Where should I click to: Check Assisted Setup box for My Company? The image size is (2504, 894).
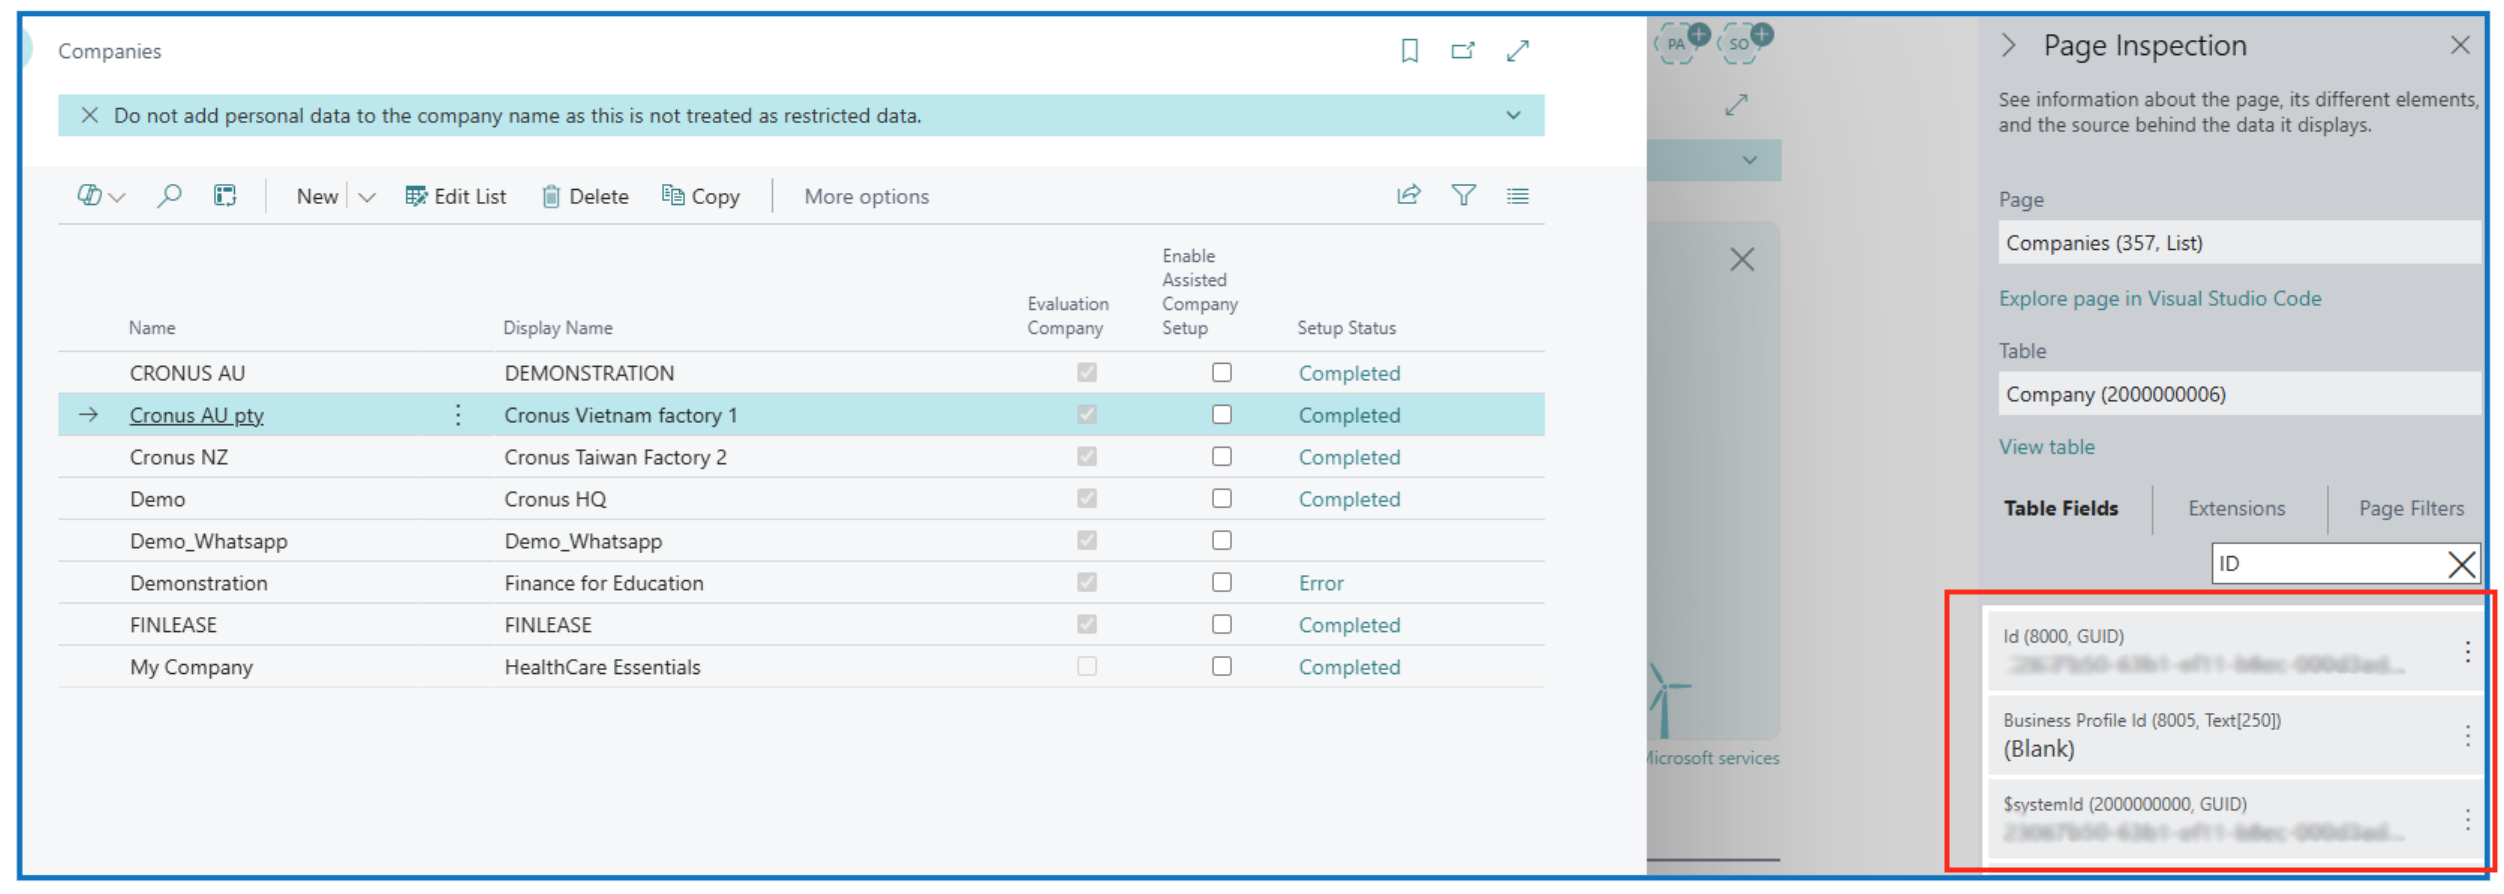click(x=1221, y=667)
